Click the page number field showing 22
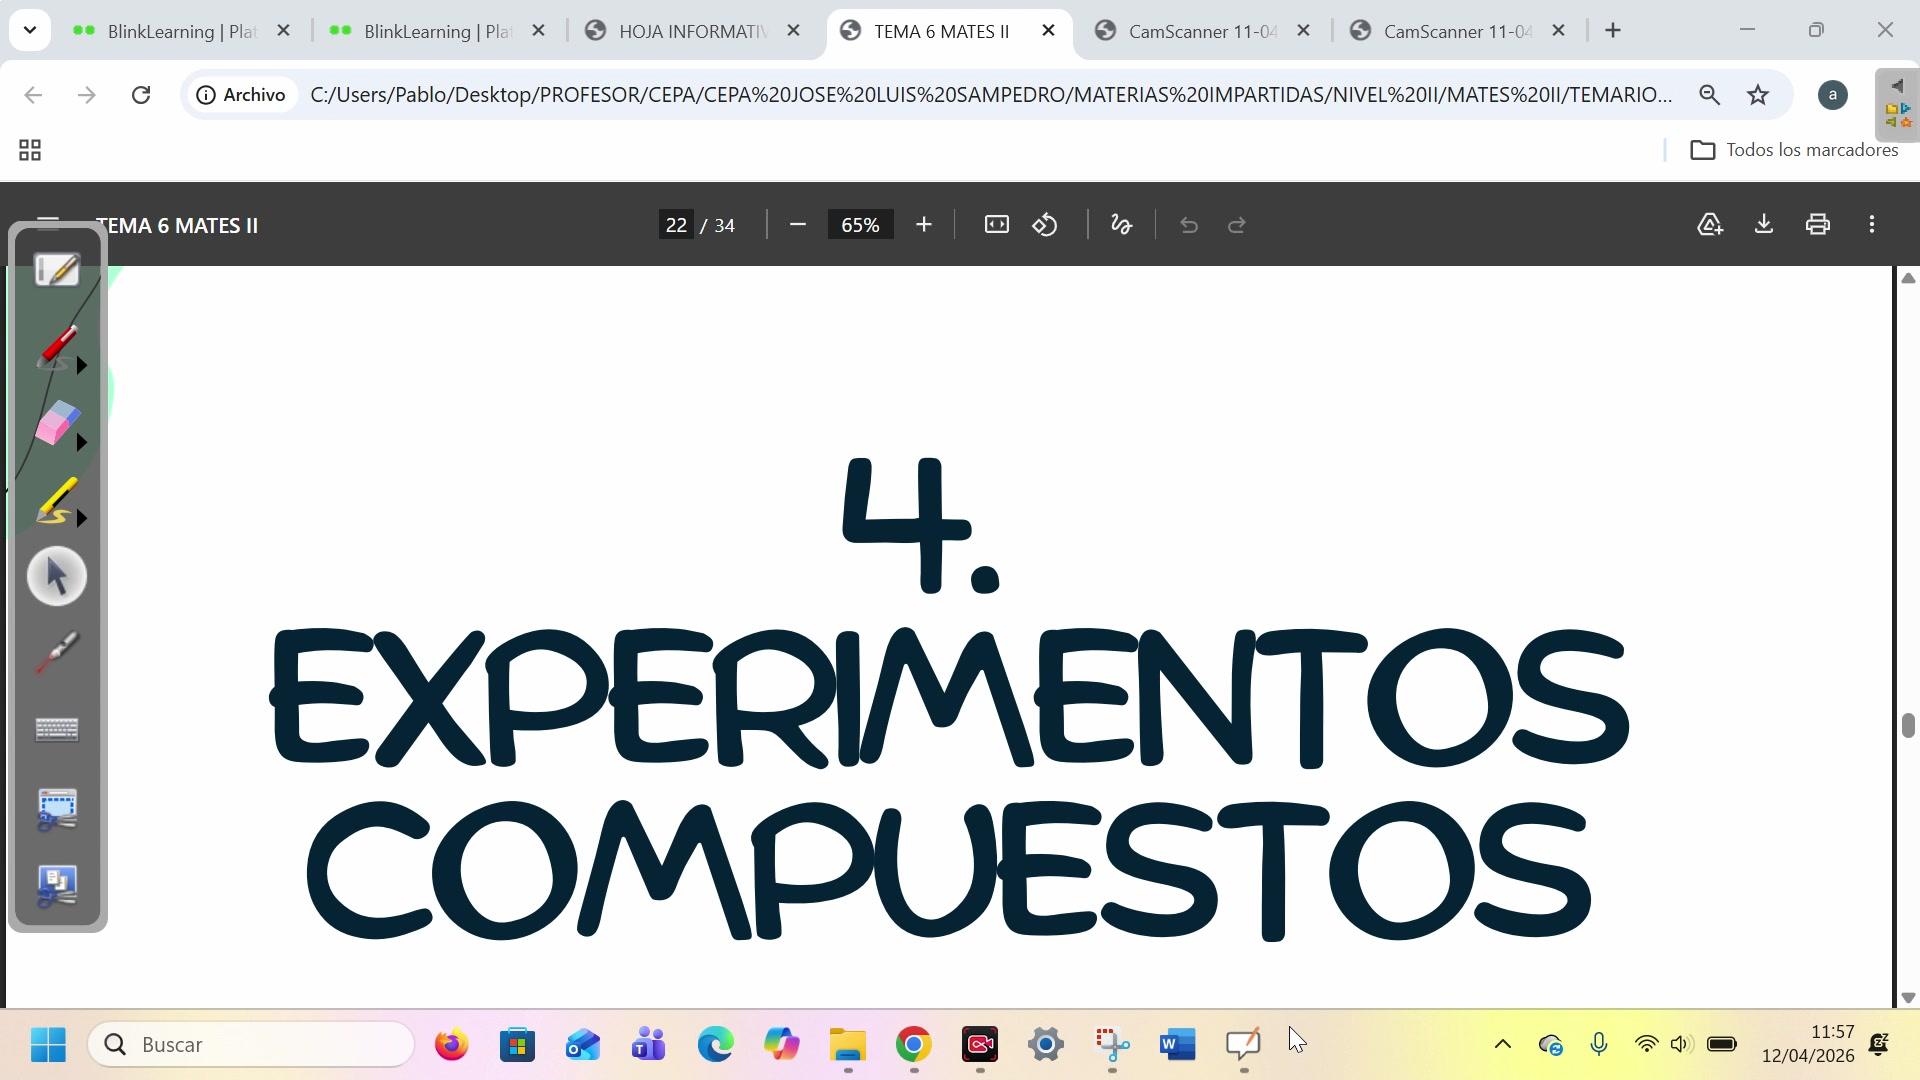1920x1080 pixels. coord(676,225)
